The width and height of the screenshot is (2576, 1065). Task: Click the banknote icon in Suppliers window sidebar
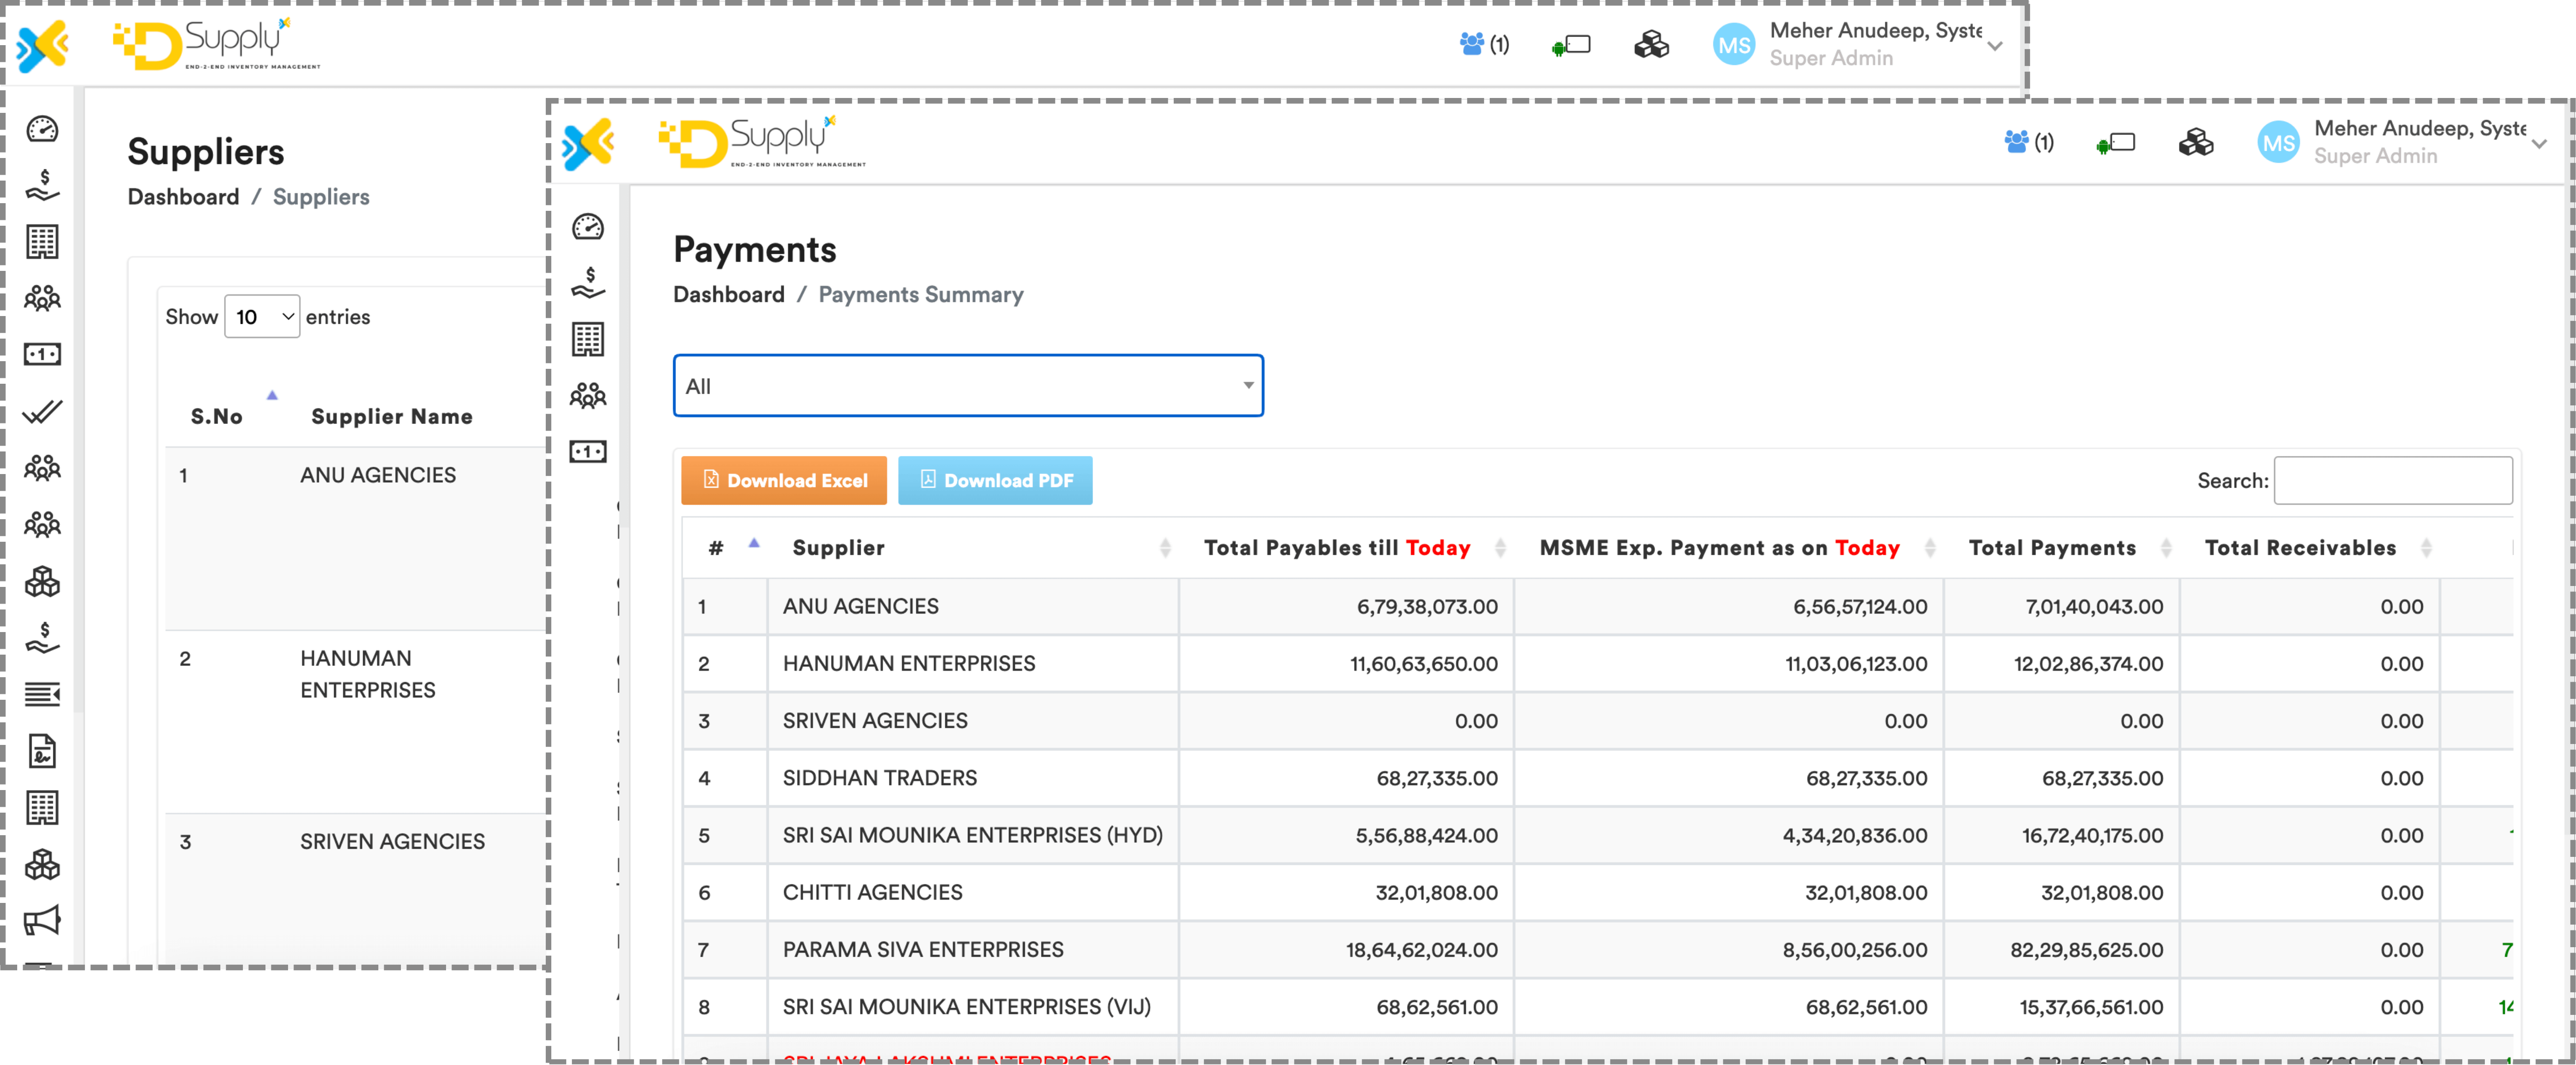(x=42, y=354)
